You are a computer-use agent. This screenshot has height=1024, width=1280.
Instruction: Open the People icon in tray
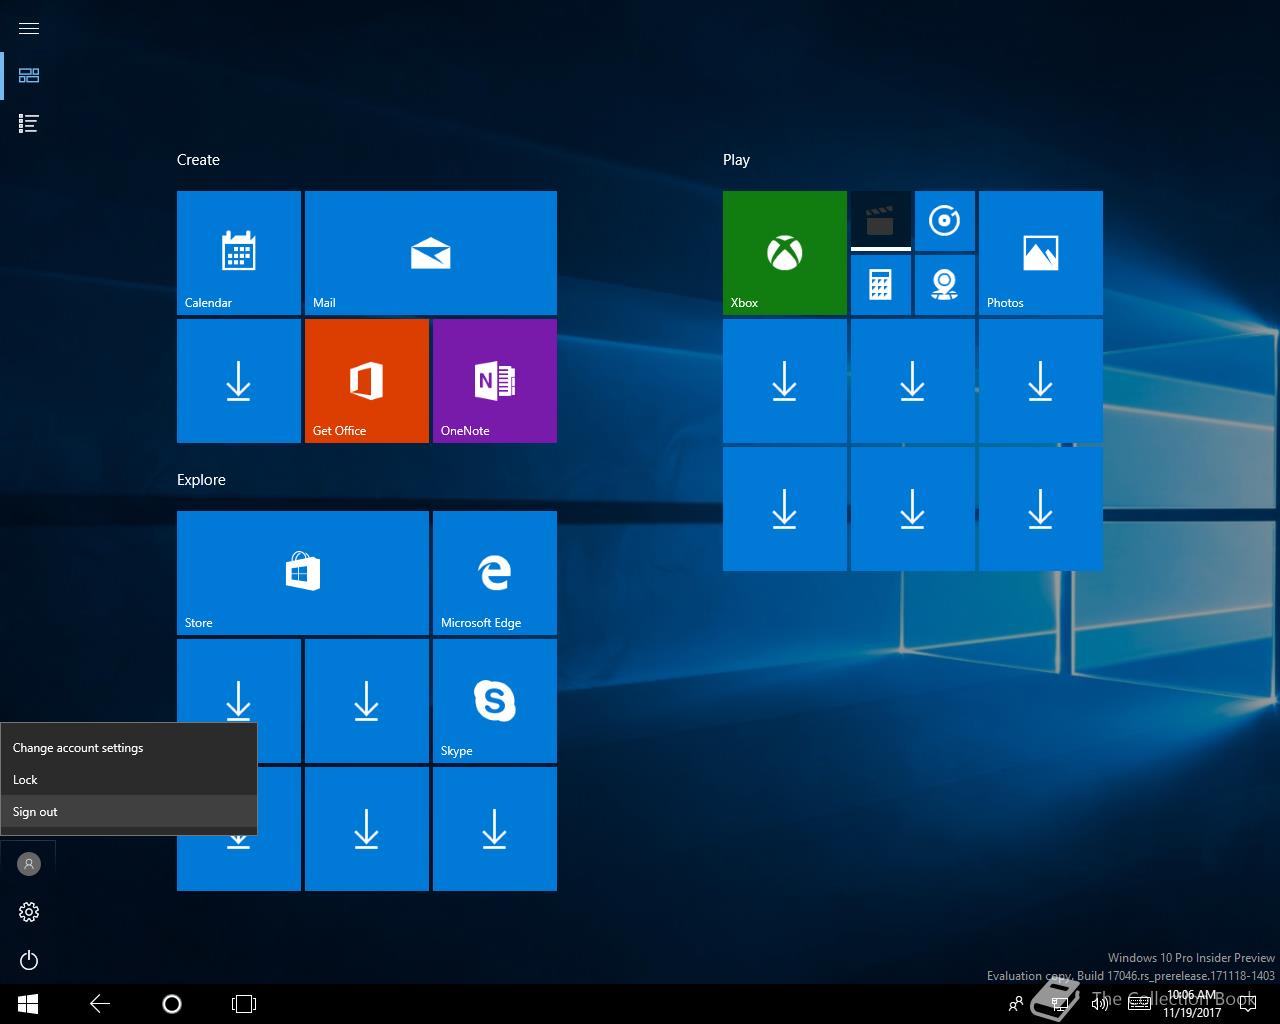click(1016, 1004)
